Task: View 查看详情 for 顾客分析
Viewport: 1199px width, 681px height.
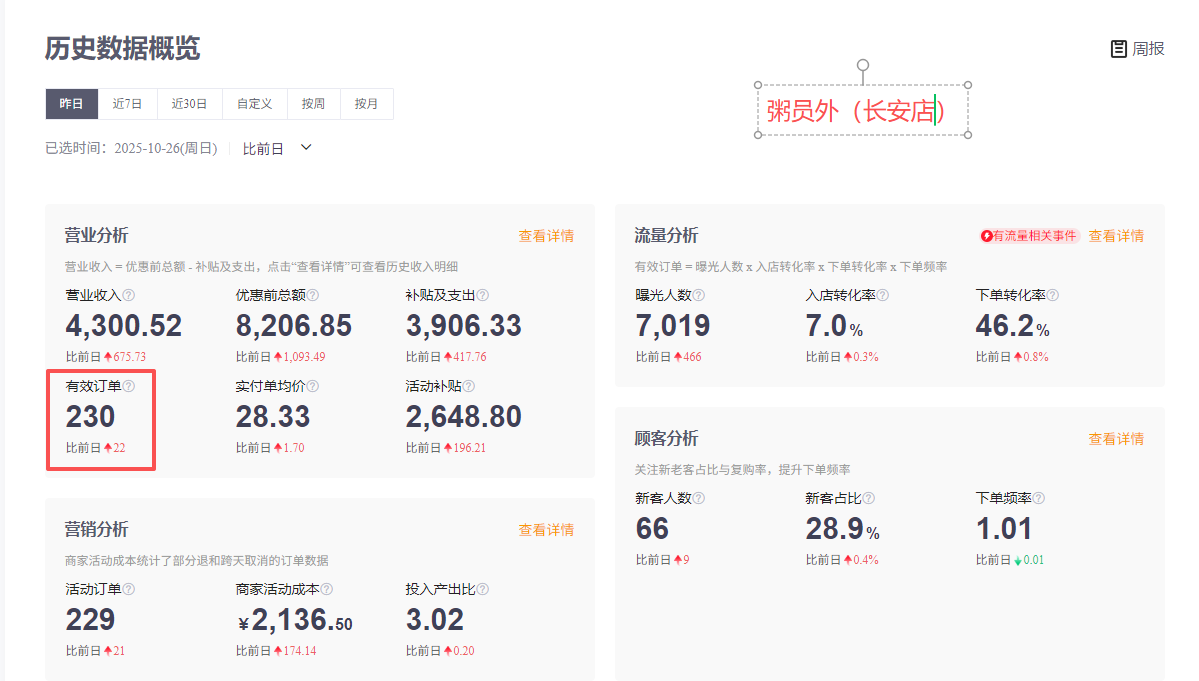Action: 1116,439
